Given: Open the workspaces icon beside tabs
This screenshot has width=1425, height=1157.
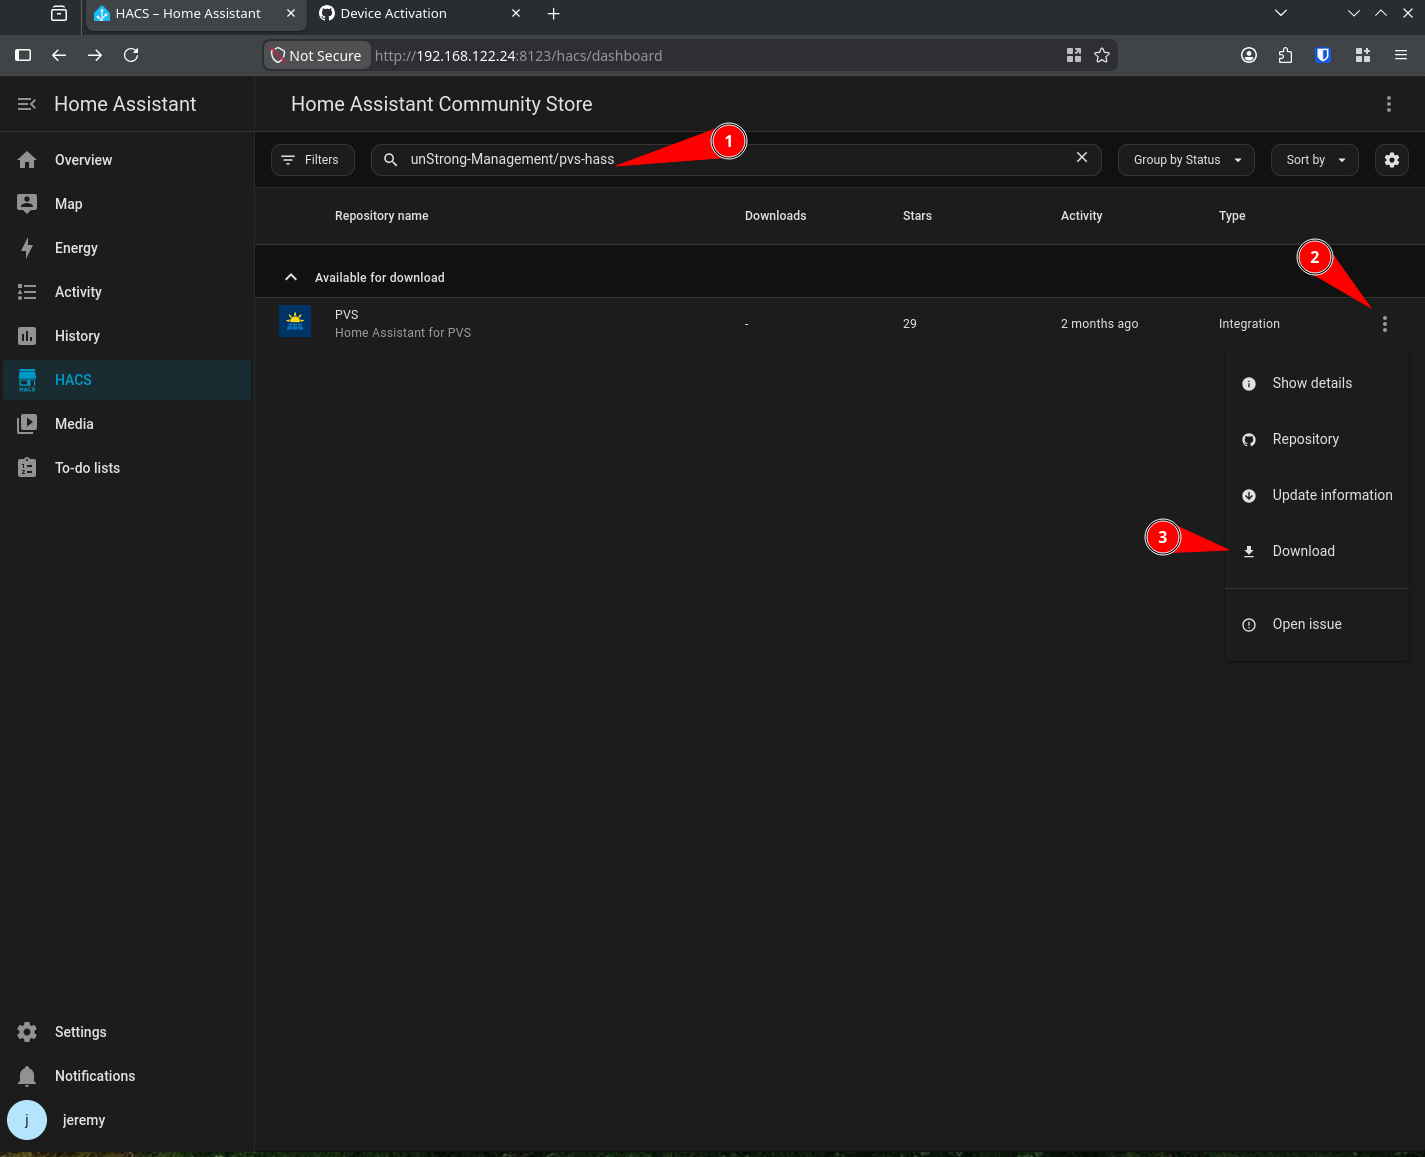Looking at the screenshot, I should click(x=59, y=14).
